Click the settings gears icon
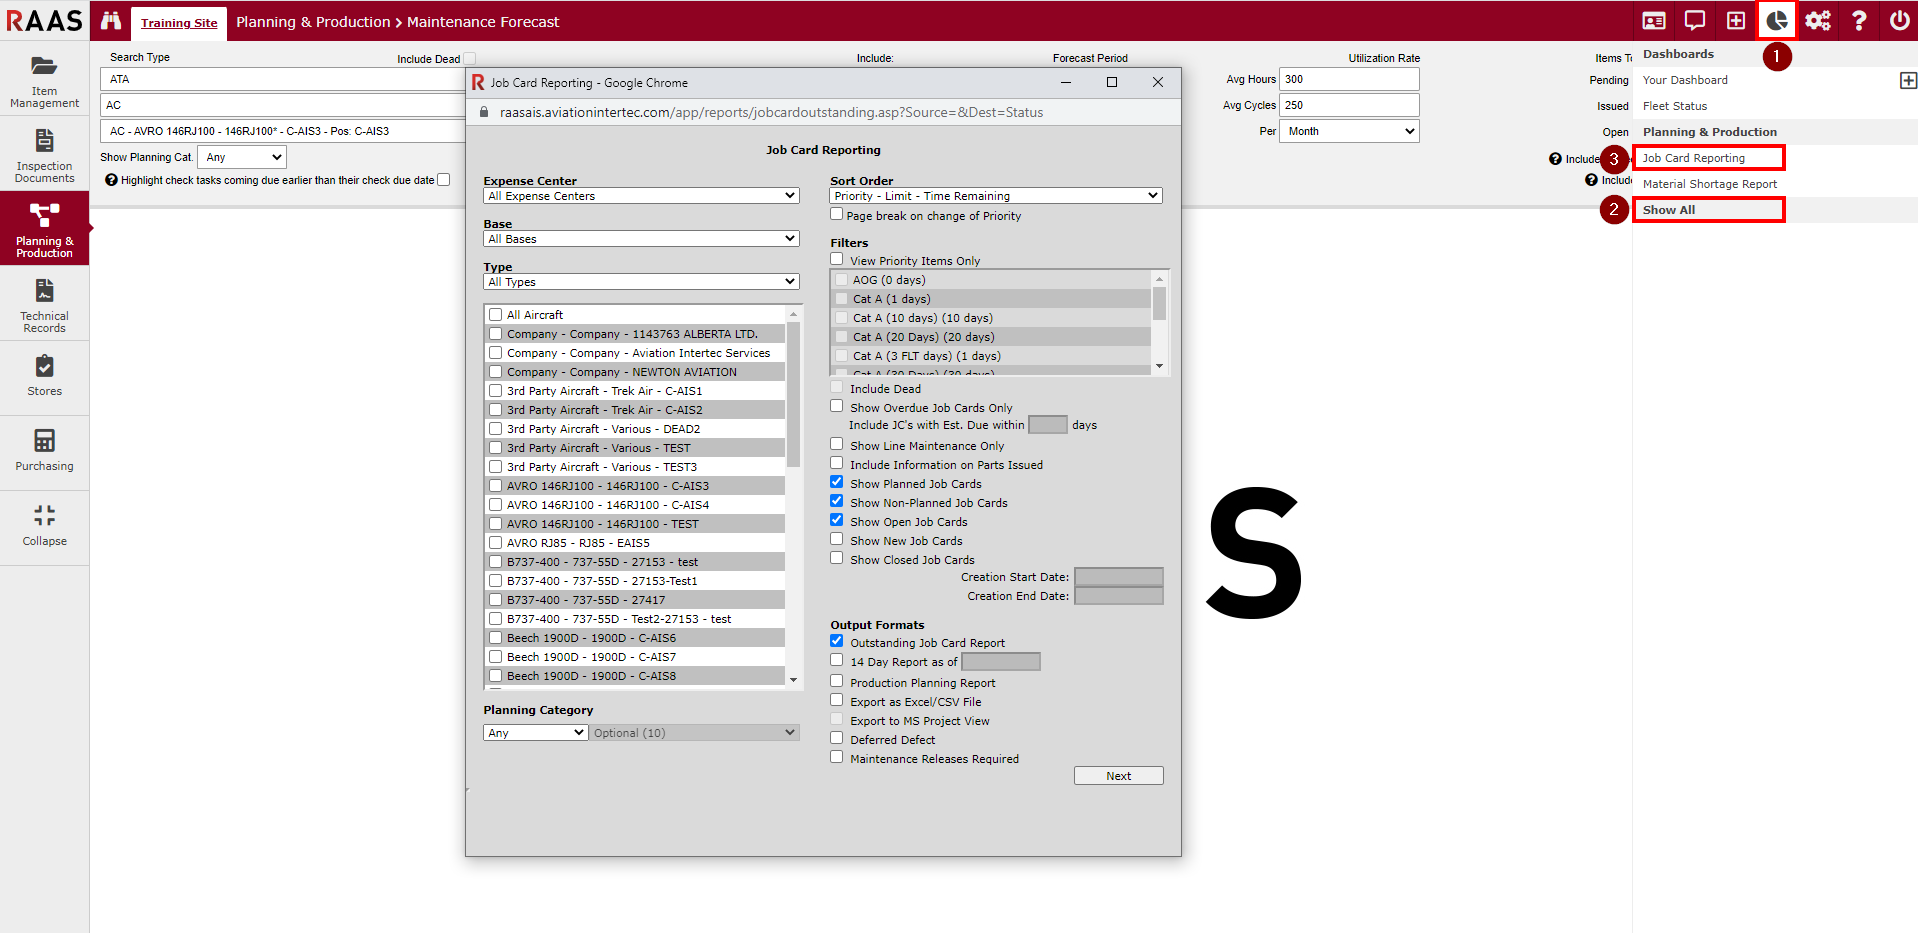Image resolution: width=1918 pixels, height=933 pixels. [1817, 21]
